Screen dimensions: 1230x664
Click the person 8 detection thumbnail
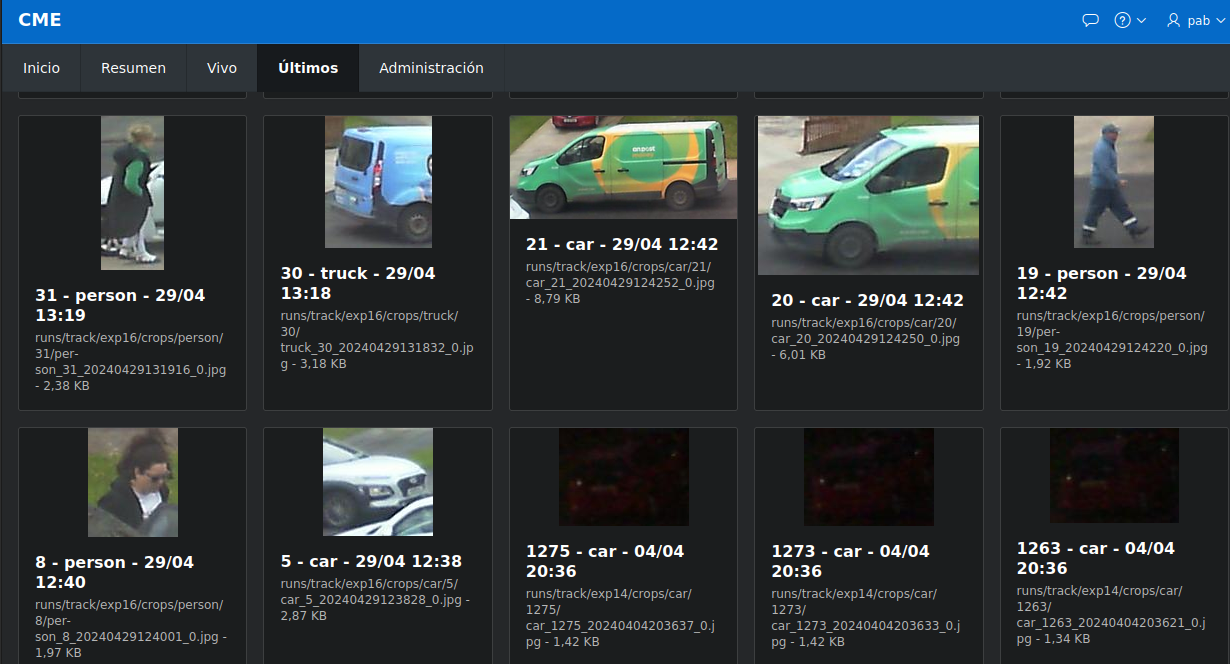131,481
